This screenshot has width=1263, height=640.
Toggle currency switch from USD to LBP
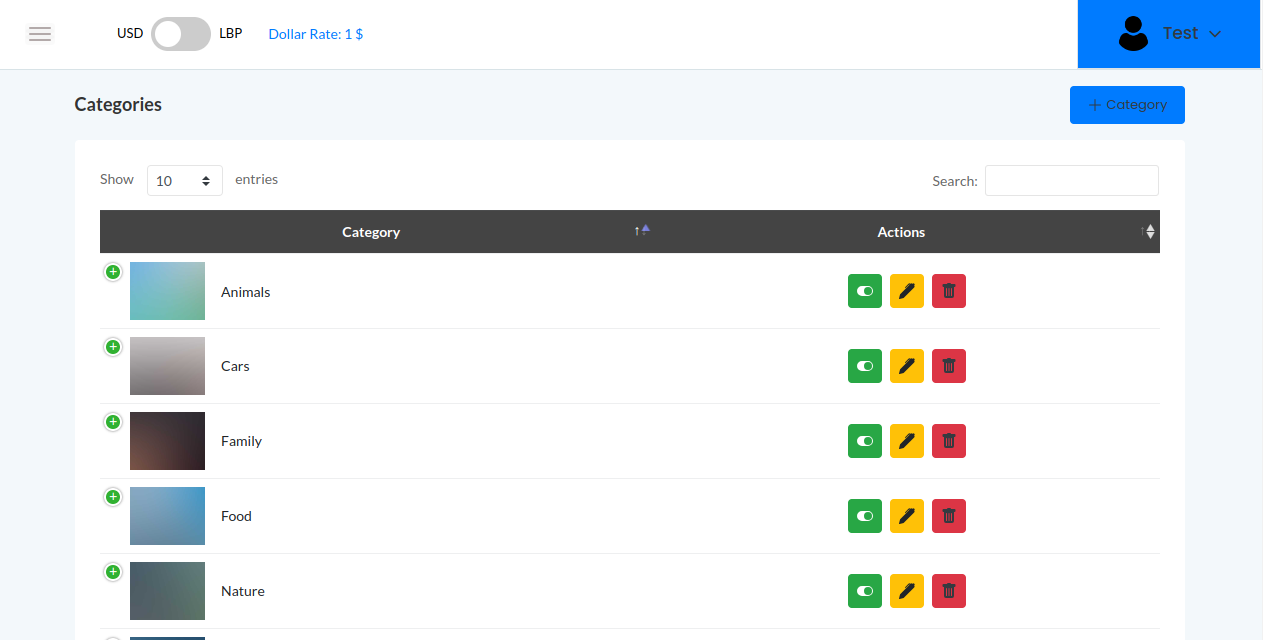(181, 34)
